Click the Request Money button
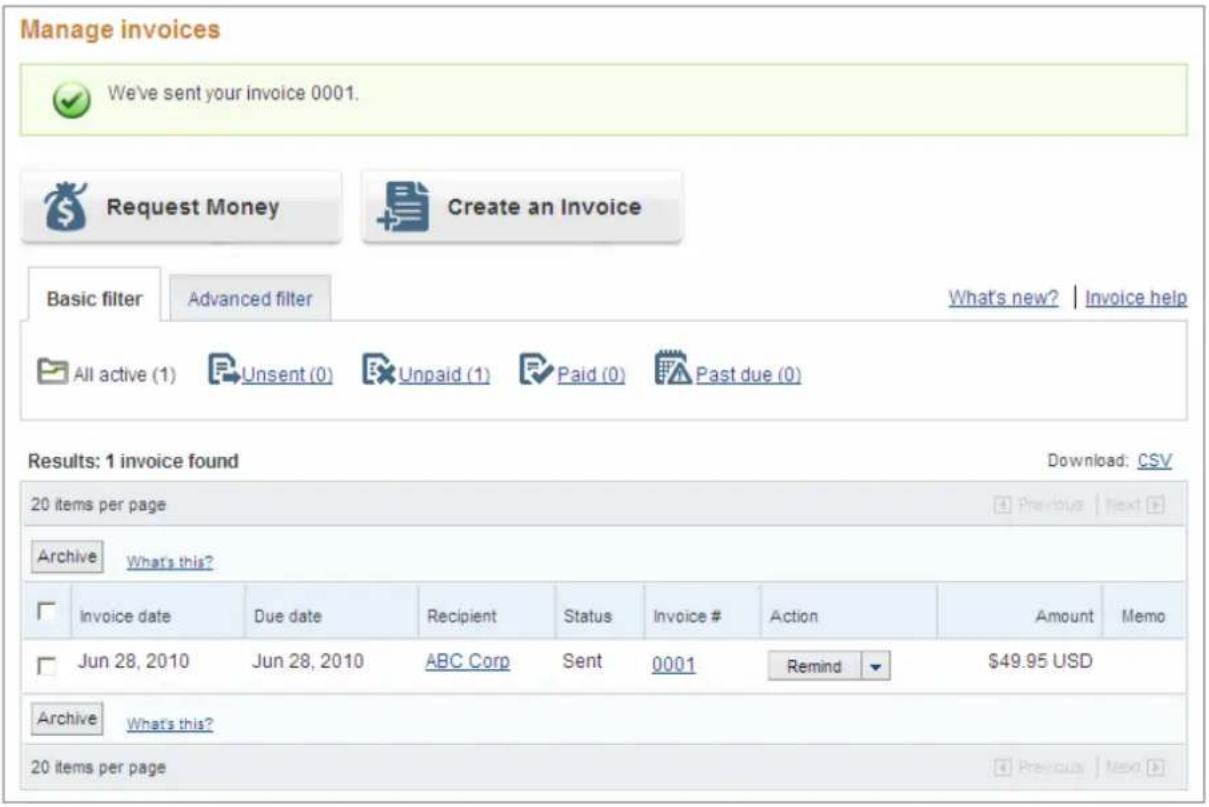1209x807 pixels. (x=182, y=207)
